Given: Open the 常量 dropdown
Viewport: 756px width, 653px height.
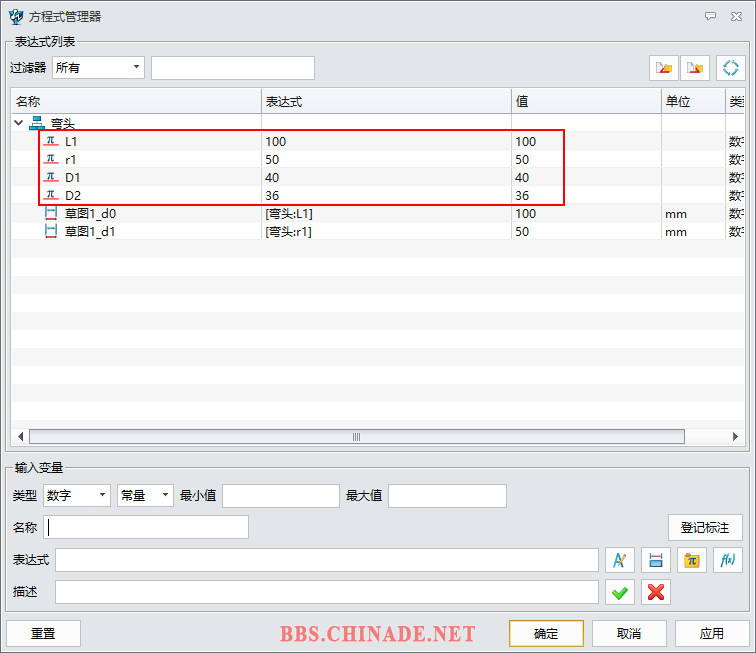Looking at the screenshot, I should 145,495.
